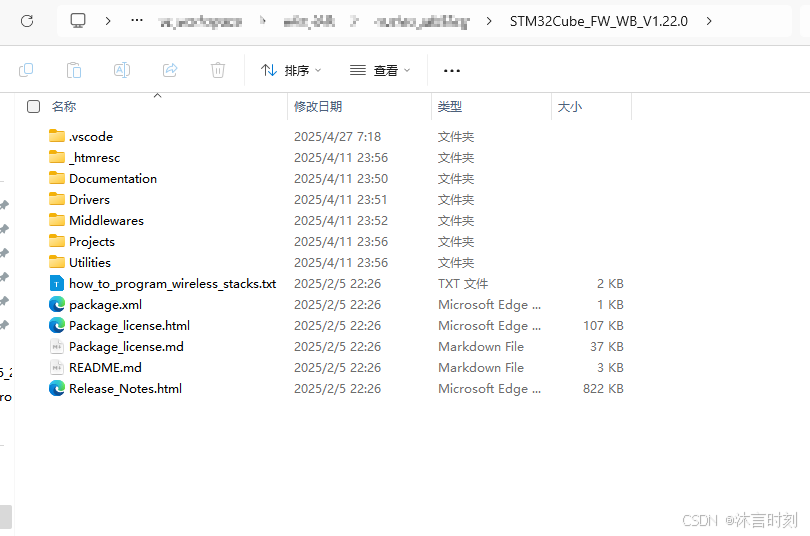Open the 排序 sort dropdown
This screenshot has height=536, width=810.
click(x=291, y=70)
